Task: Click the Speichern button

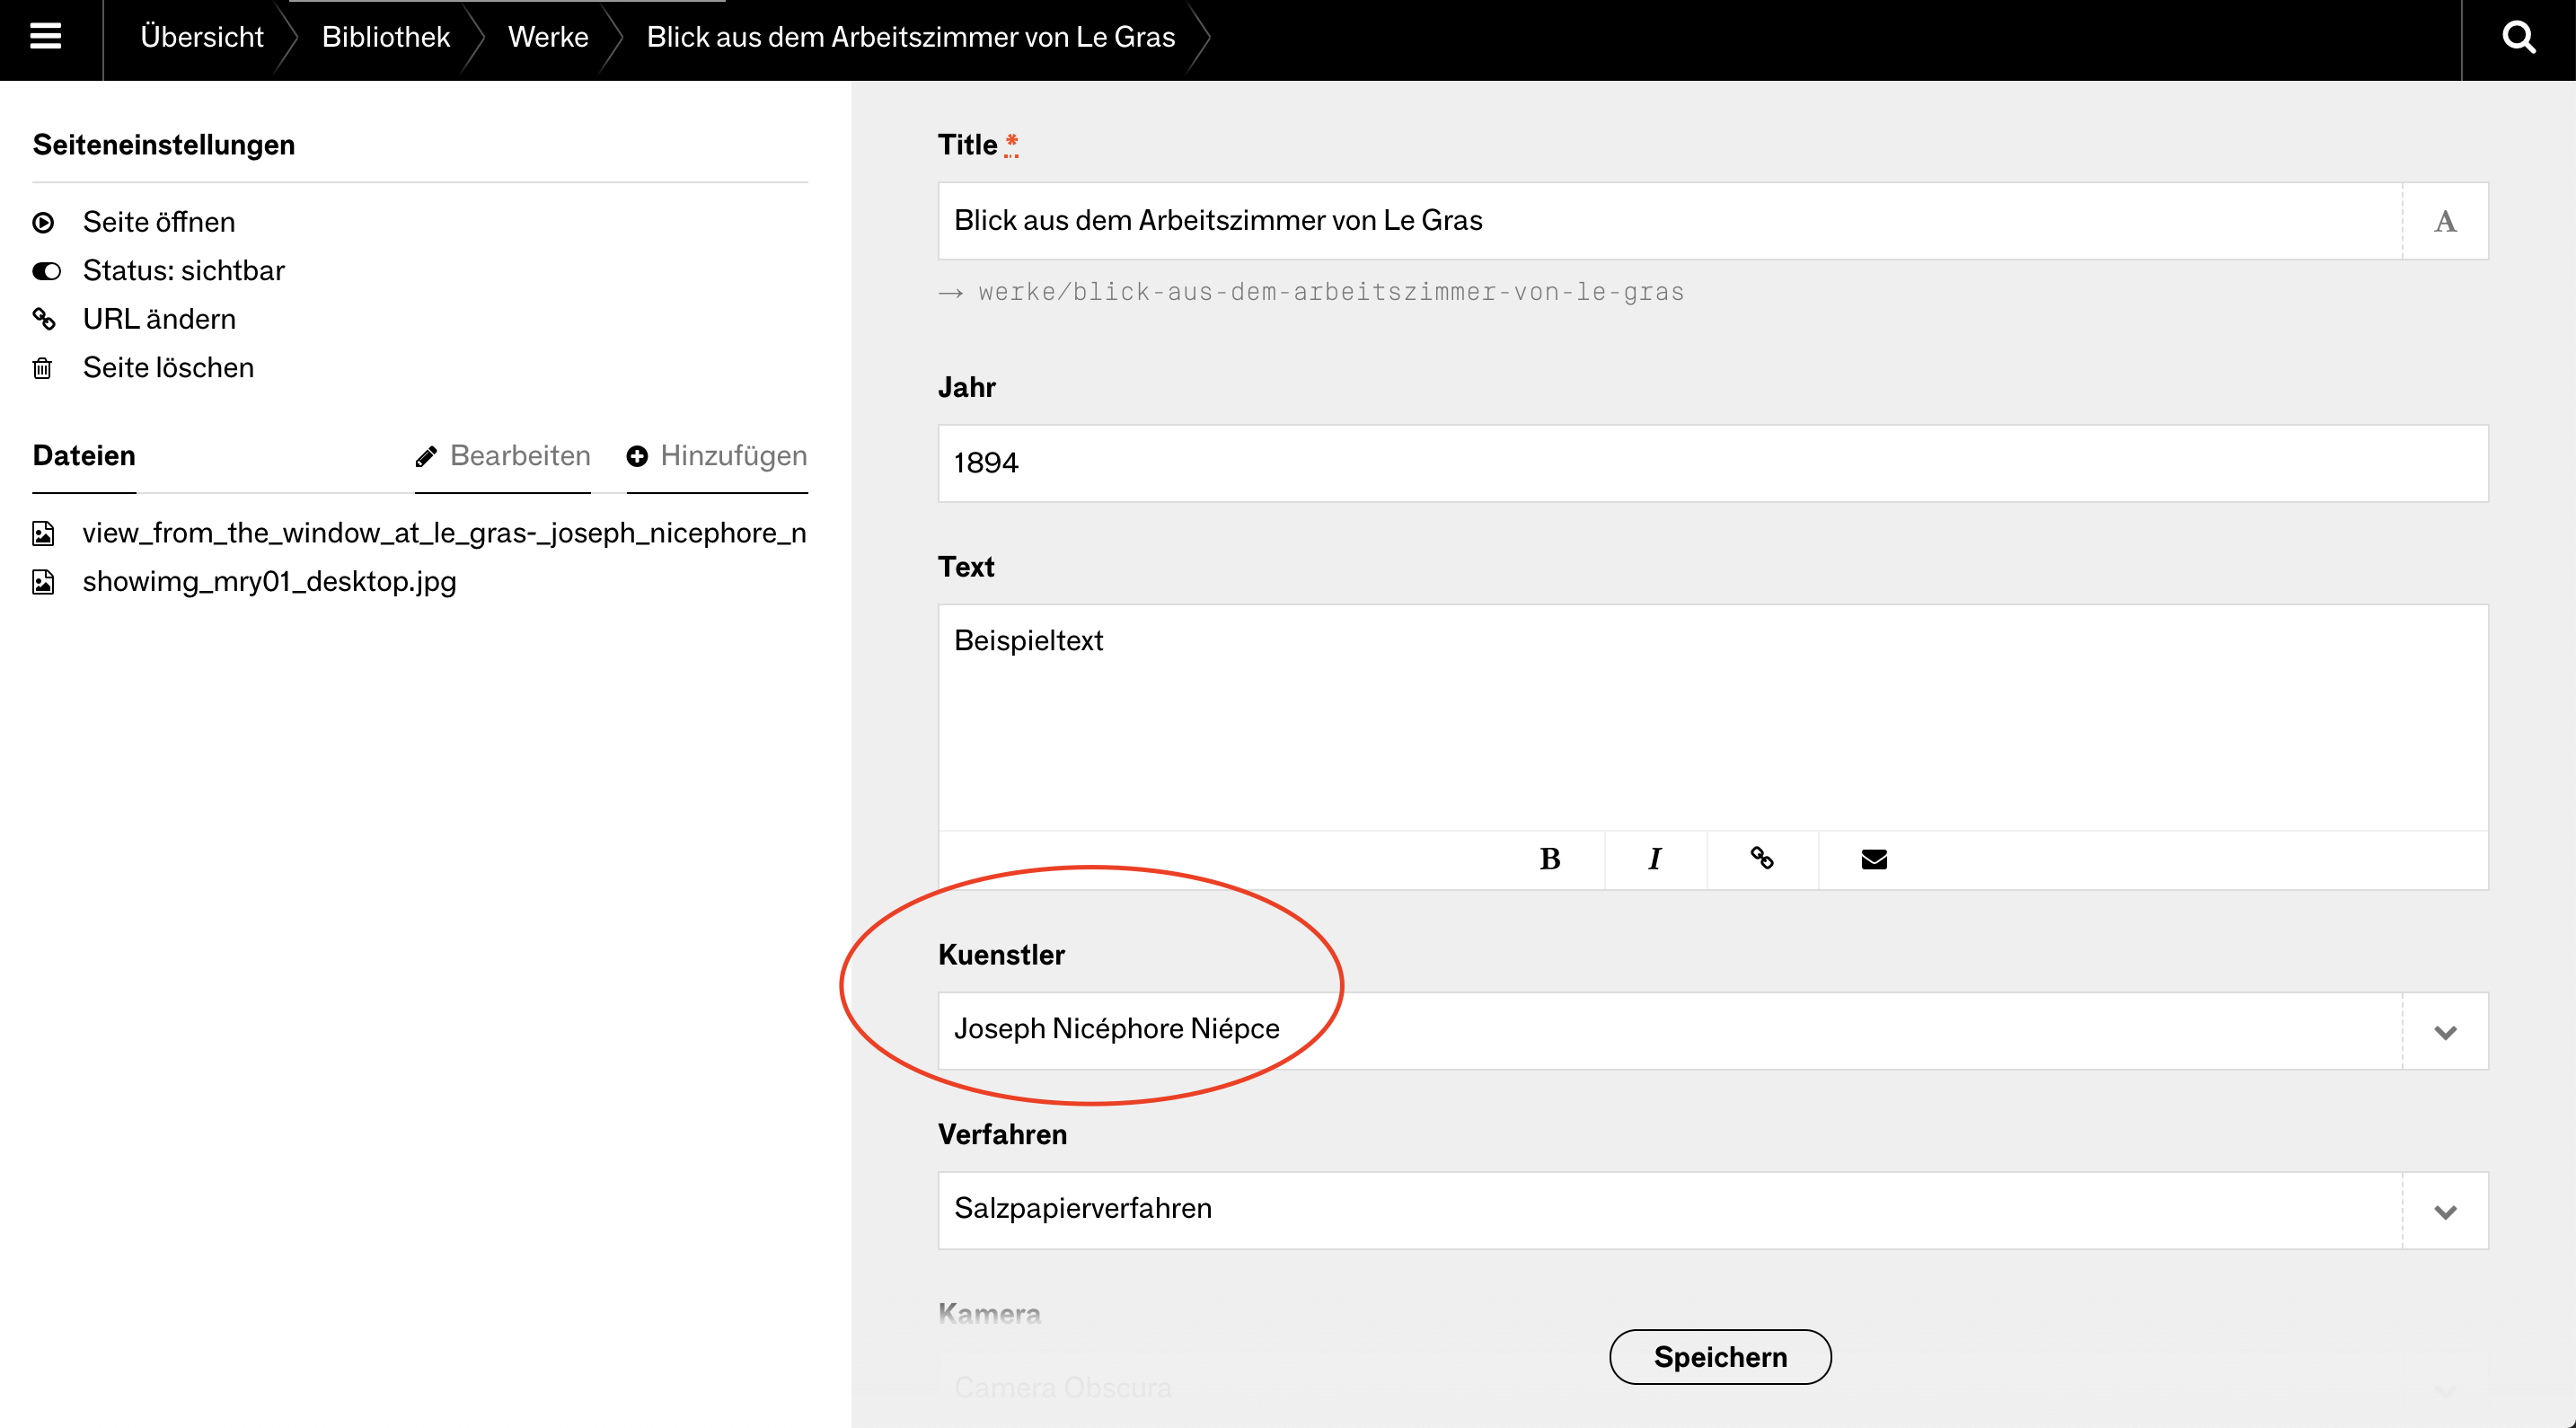Action: [1720, 1357]
